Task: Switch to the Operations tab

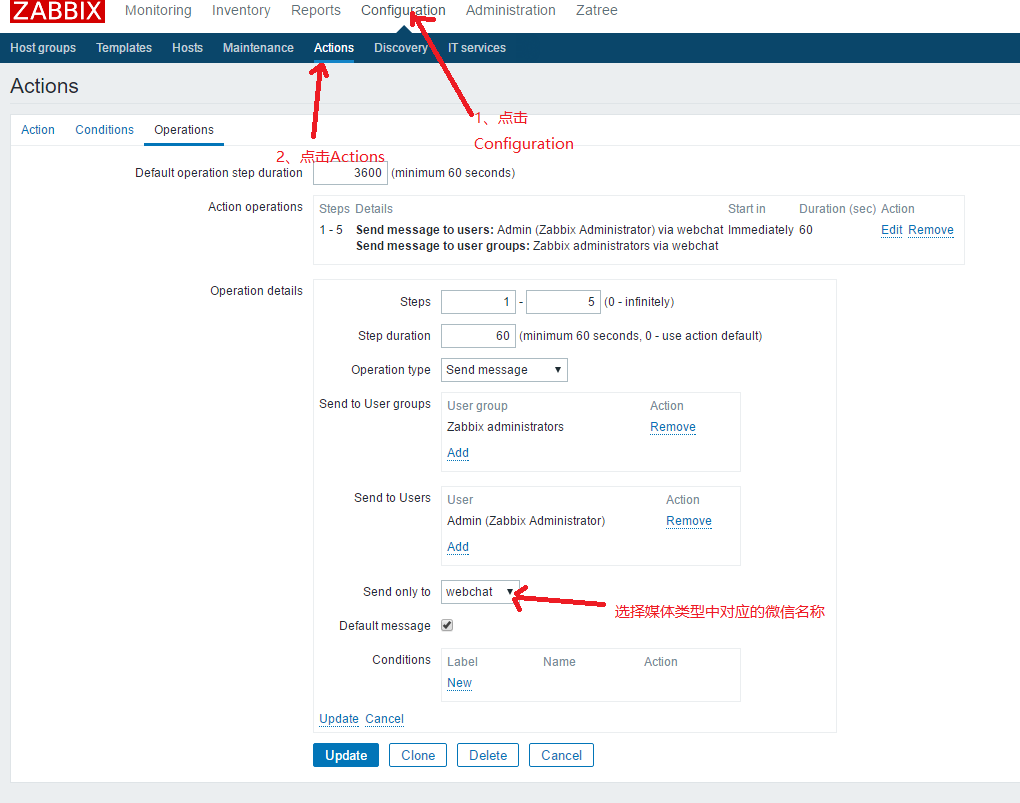Action: coord(184,129)
